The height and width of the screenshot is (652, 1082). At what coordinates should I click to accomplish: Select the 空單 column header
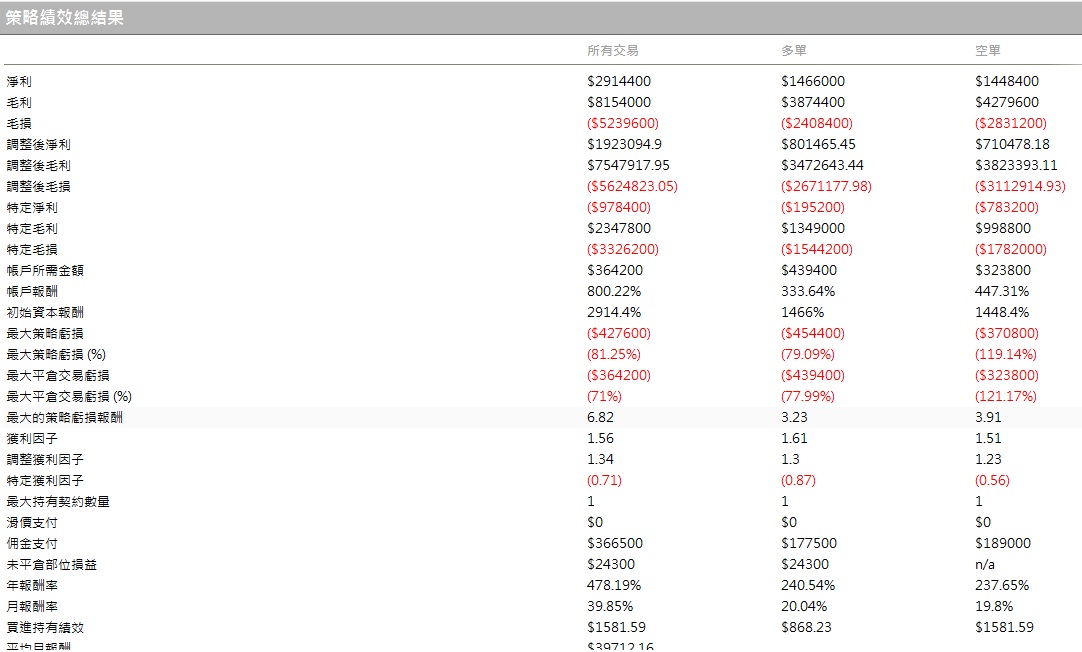tap(987, 50)
